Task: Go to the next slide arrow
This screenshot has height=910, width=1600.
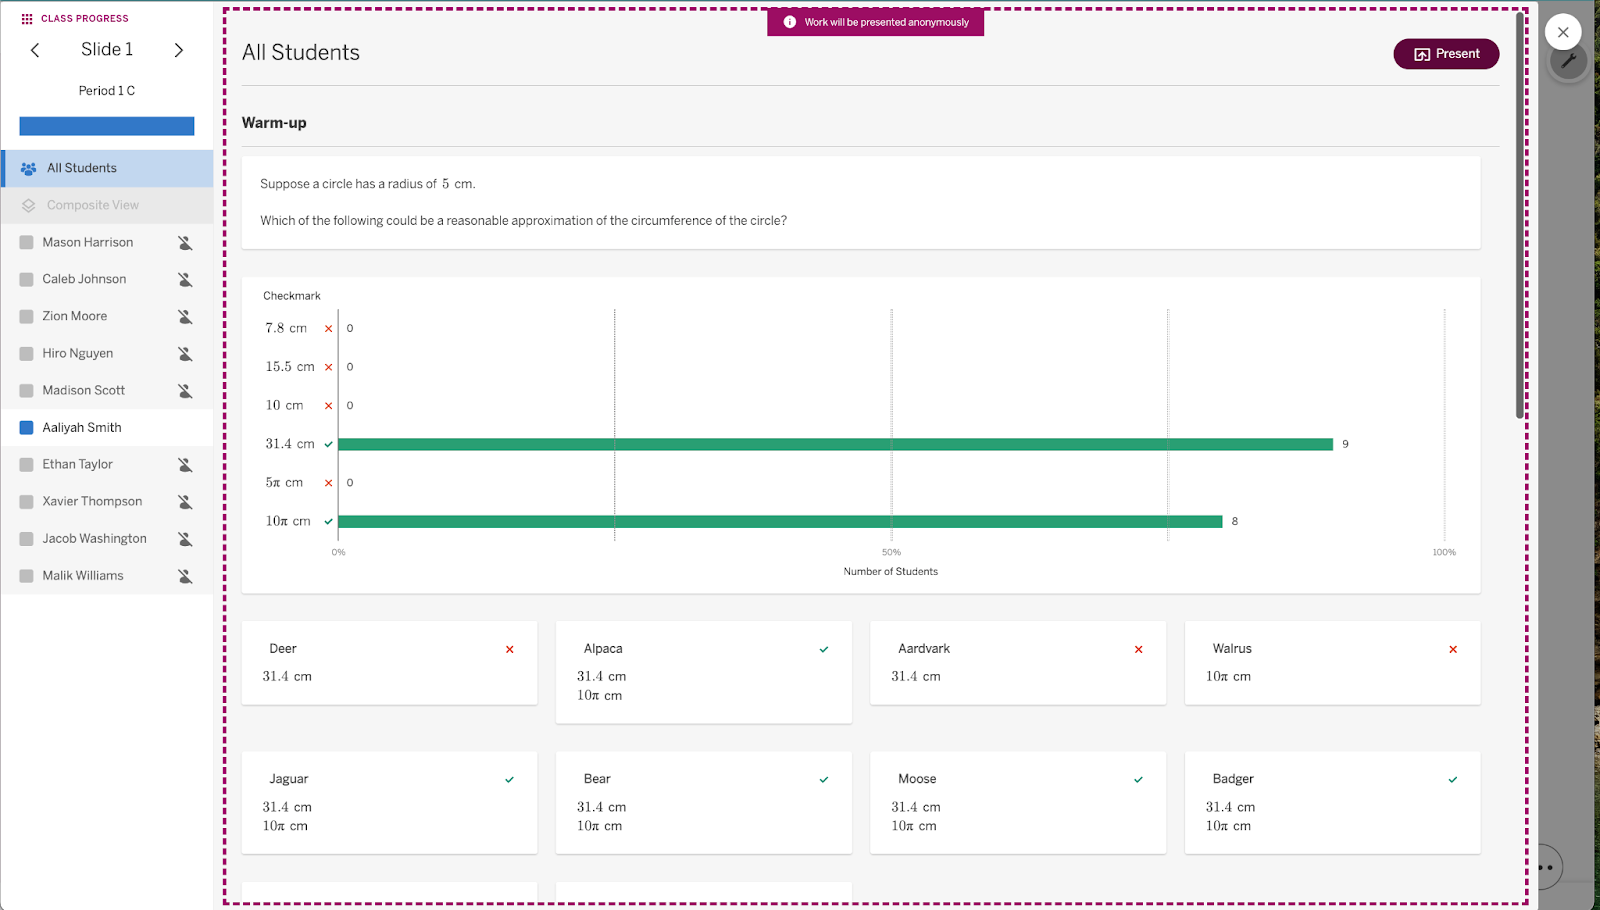Action: 179,50
